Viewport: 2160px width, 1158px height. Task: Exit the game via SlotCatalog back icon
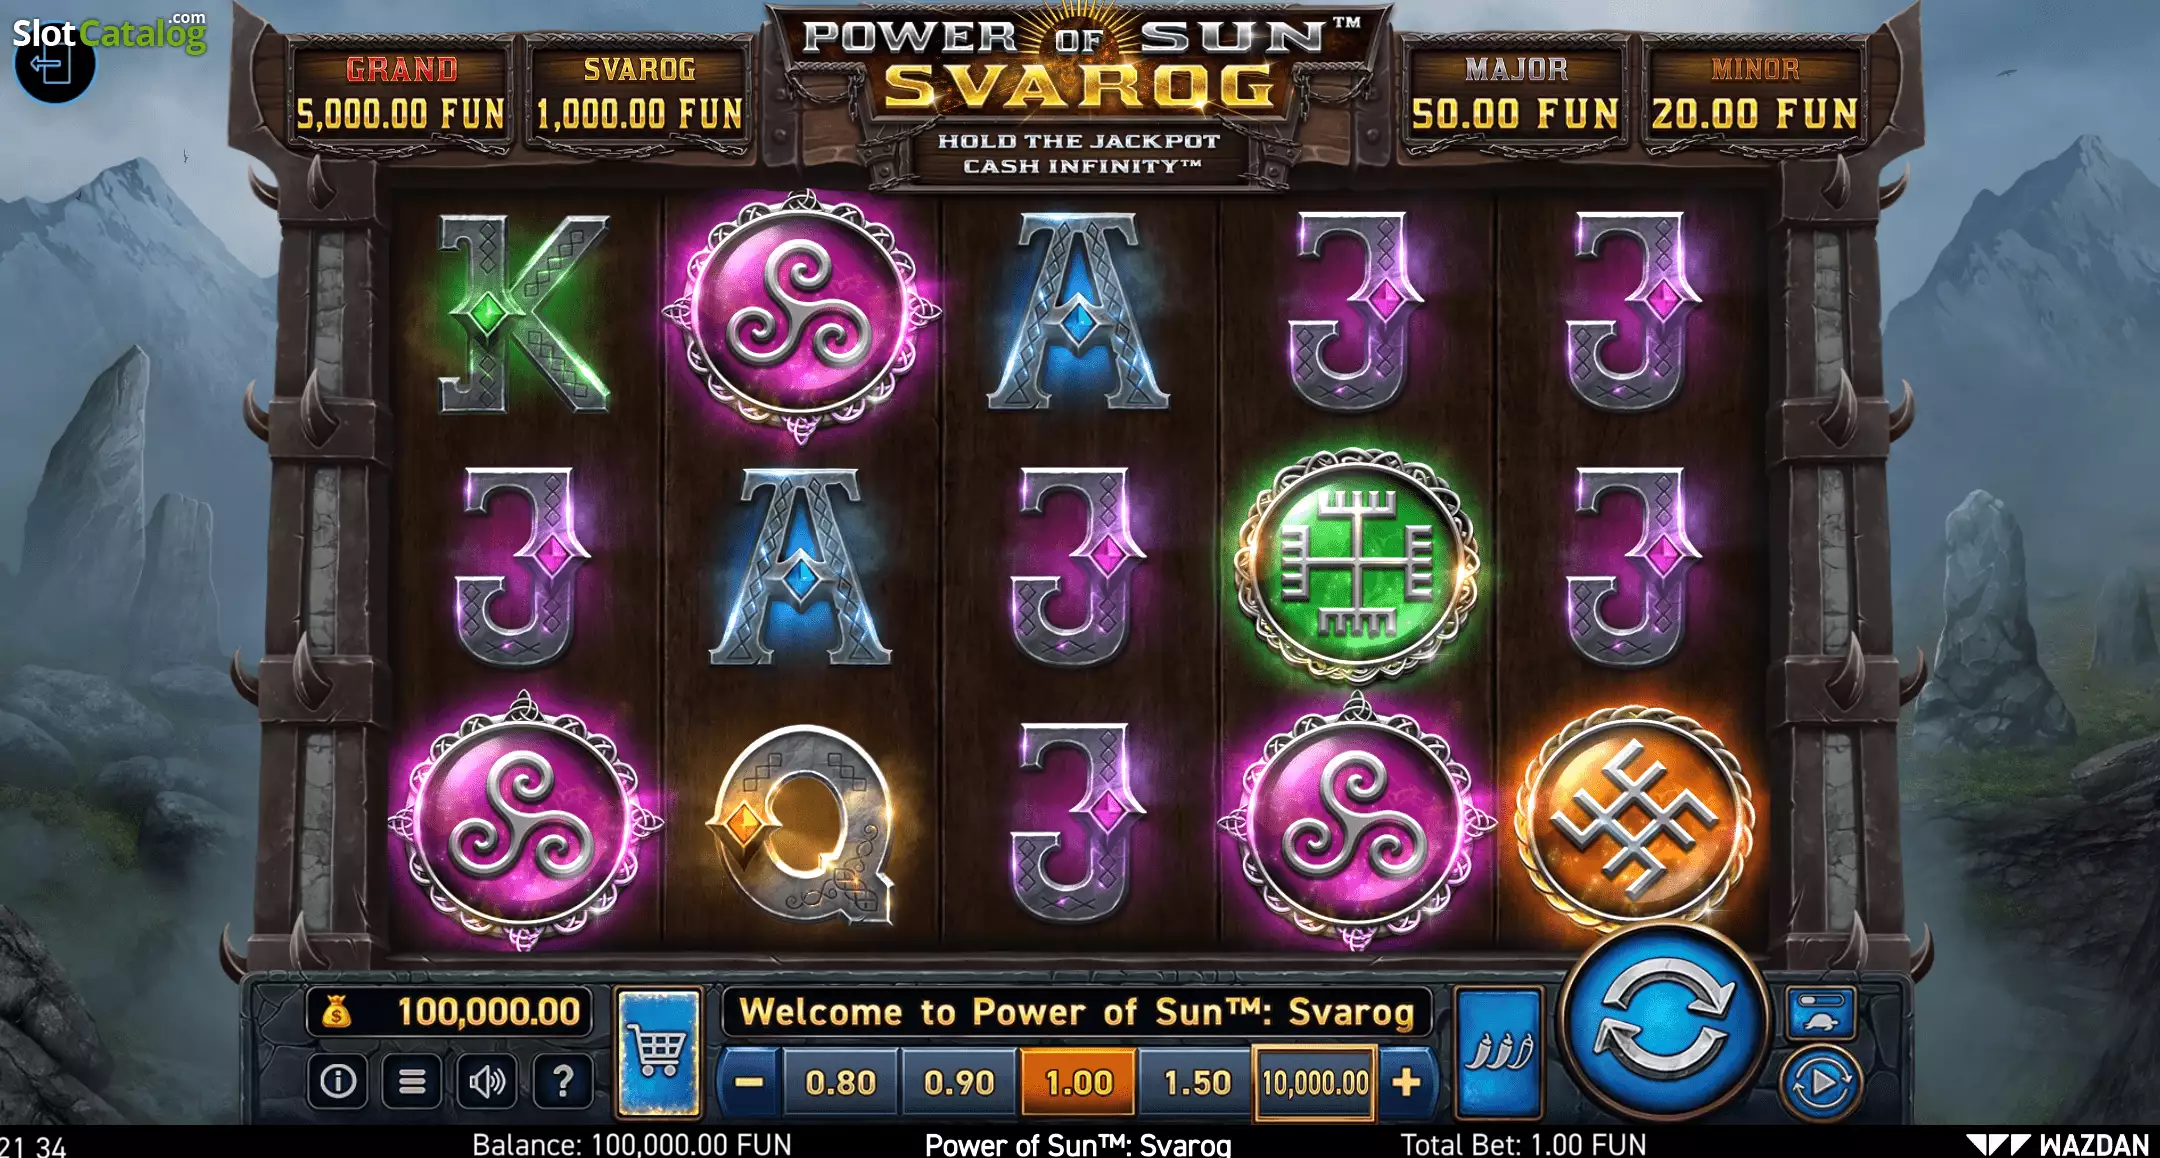(55, 65)
